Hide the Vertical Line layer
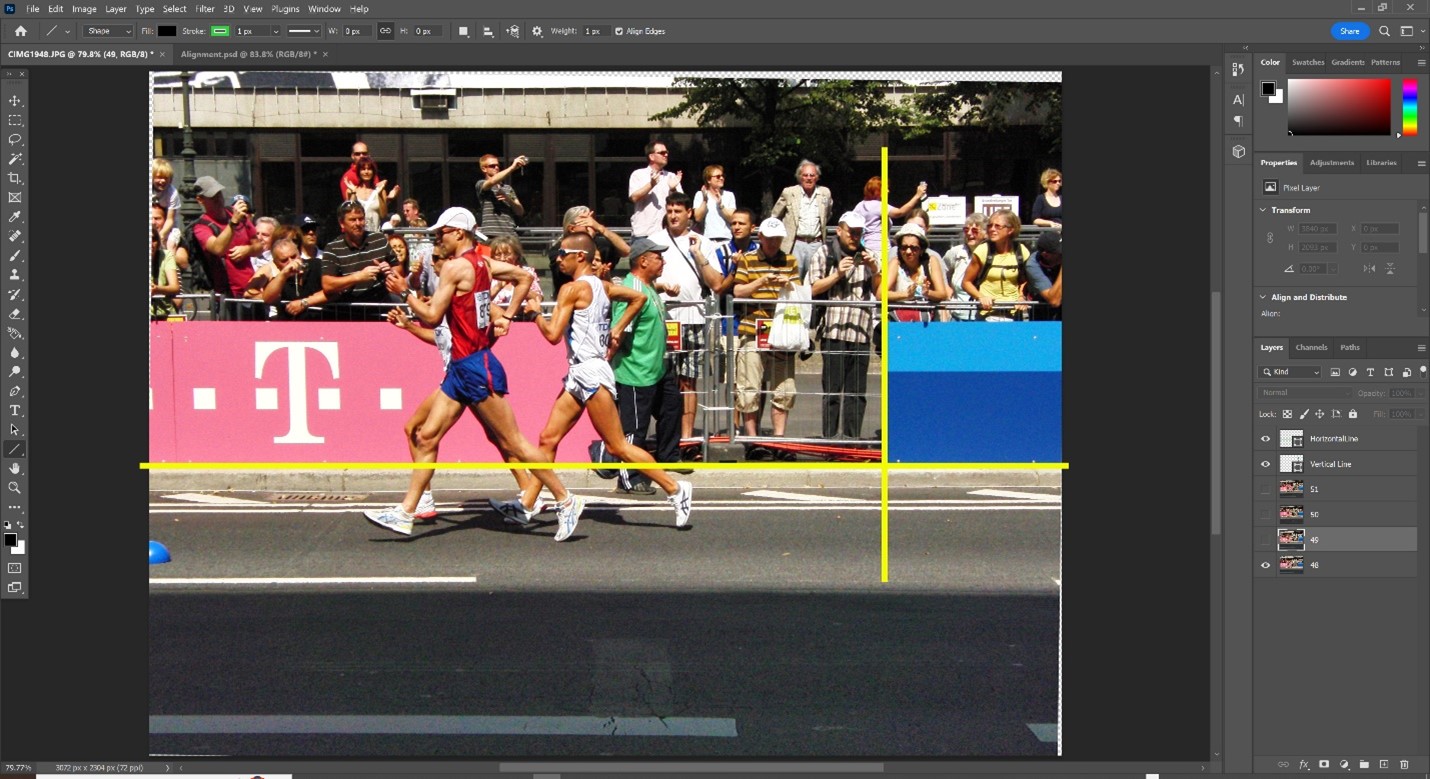 (x=1265, y=464)
